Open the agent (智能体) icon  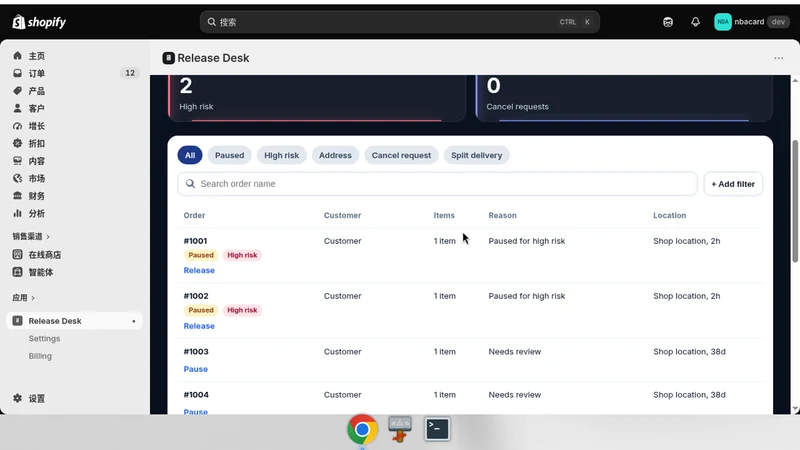click(17, 272)
